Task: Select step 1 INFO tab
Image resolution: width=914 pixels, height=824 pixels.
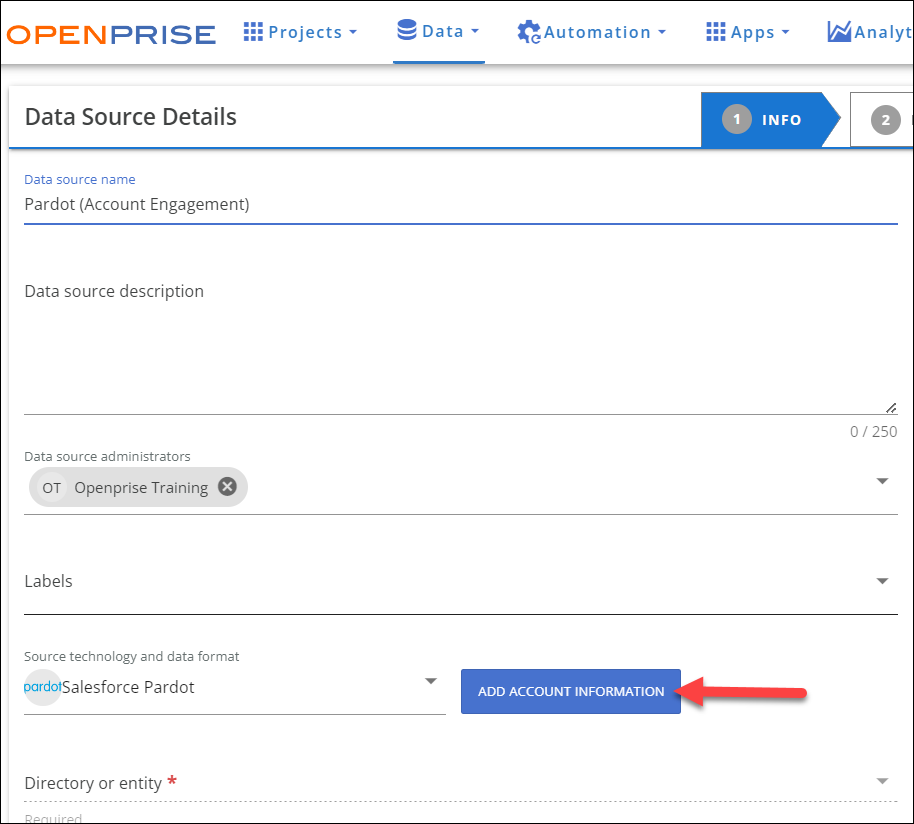Action: (x=770, y=119)
